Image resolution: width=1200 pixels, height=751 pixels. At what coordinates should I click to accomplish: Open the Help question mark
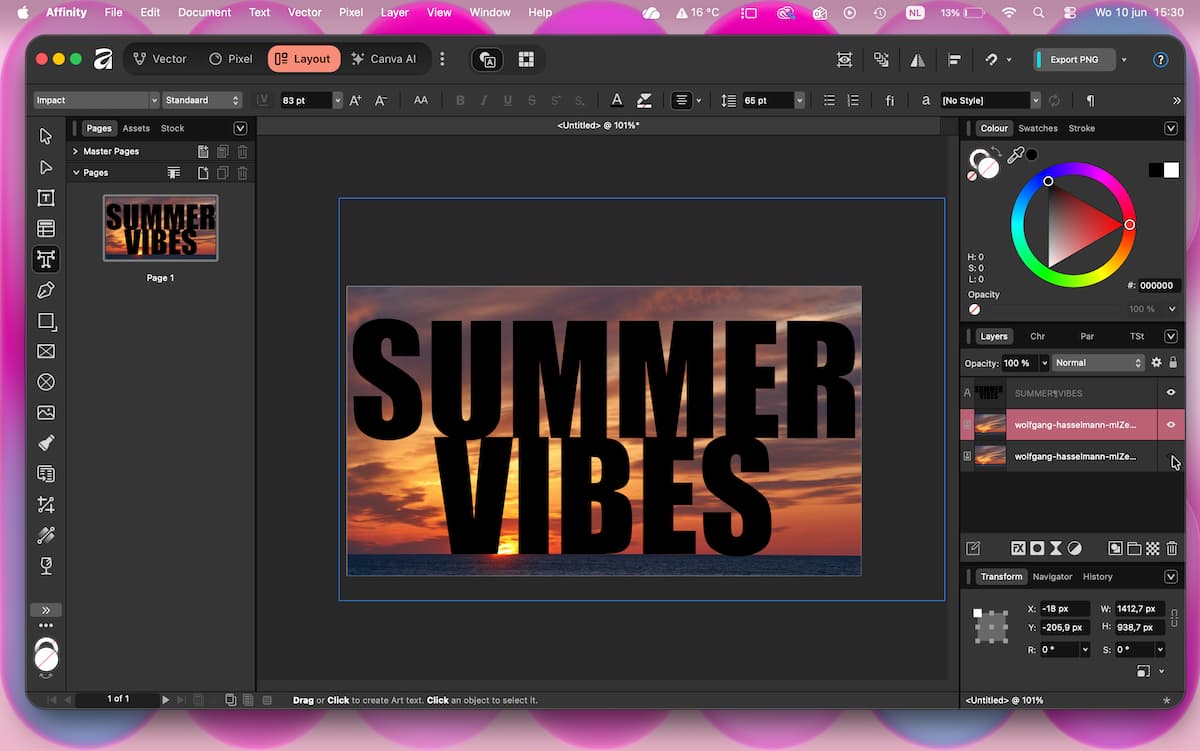[x=1161, y=60]
